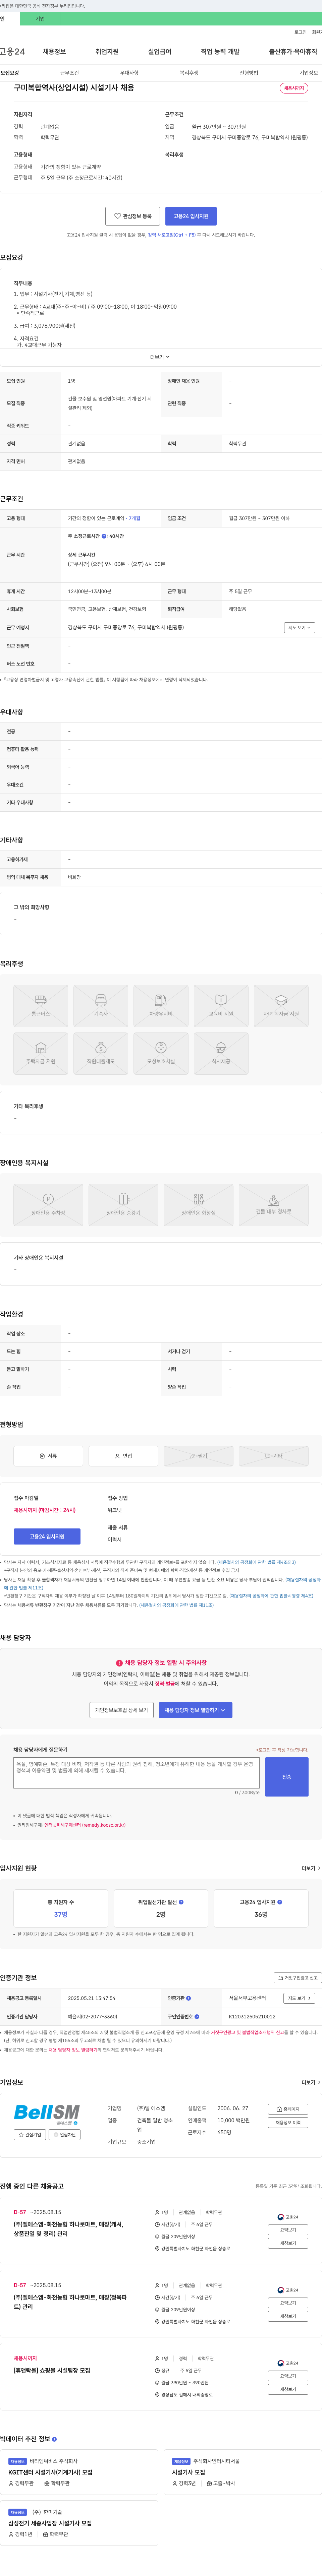The height and width of the screenshot is (2576, 322).
Task: Click 전송 button to send question
Action: 287,1777
